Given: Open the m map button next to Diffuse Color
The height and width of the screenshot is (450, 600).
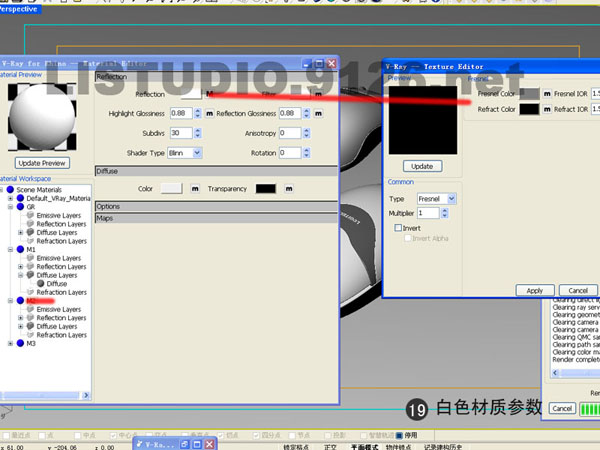Looking at the screenshot, I should tap(195, 189).
